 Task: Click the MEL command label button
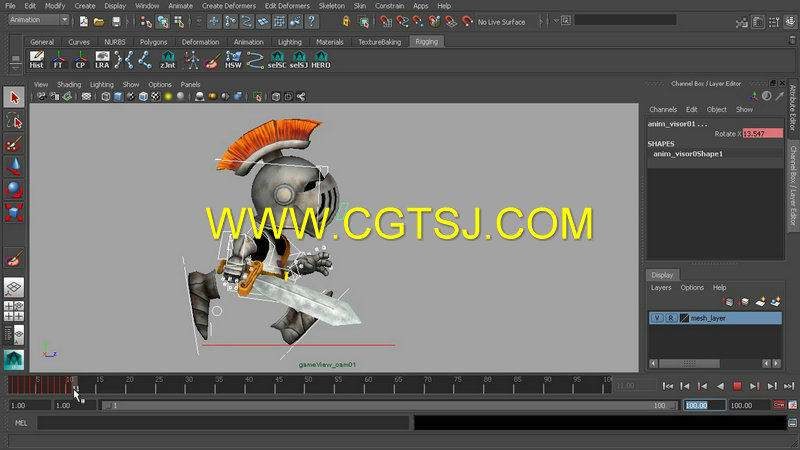point(21,423)
